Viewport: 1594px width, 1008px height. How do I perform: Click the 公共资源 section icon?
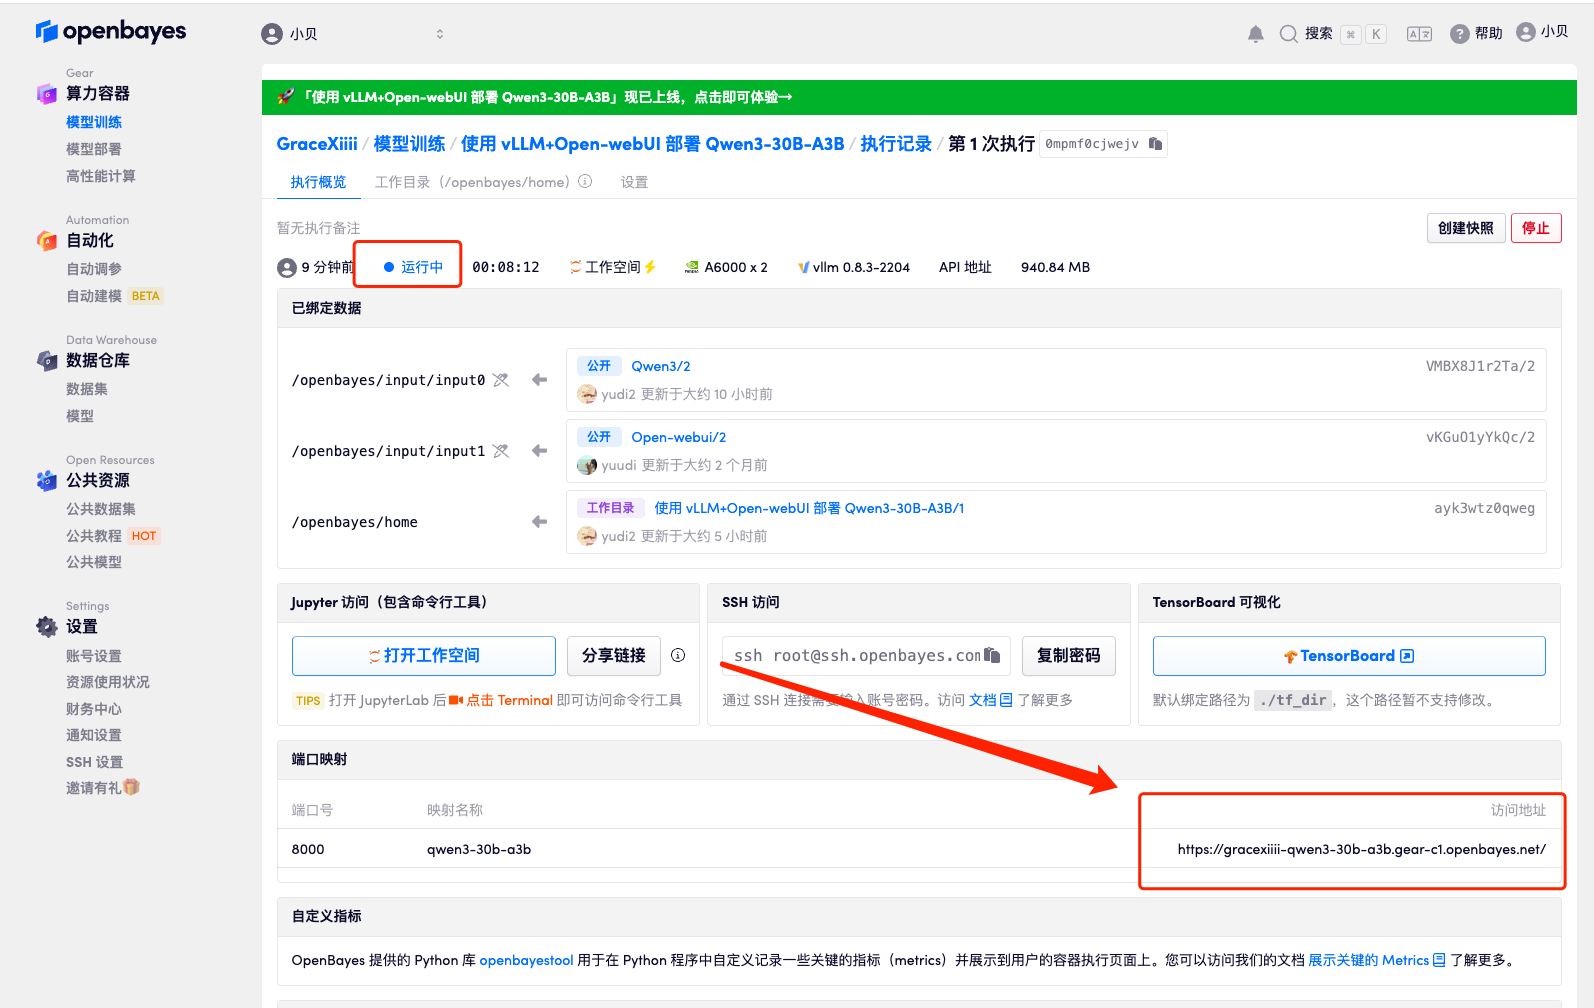(46, 481)
